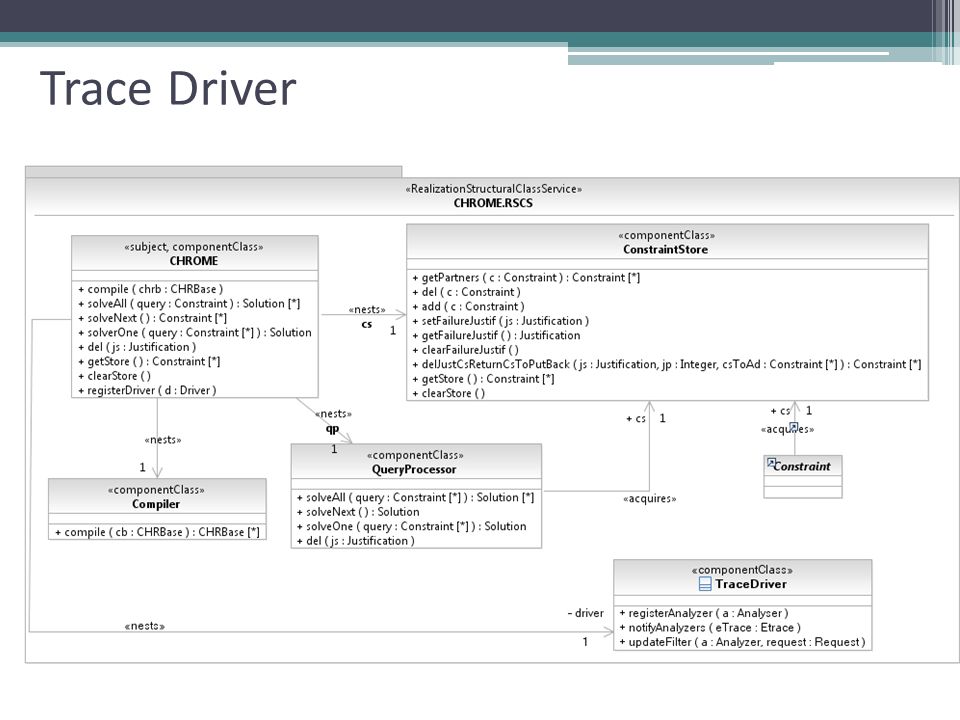960x720 pixels.
Task: Click the Constraint shortcut icon
Action: tap(771, 463)
